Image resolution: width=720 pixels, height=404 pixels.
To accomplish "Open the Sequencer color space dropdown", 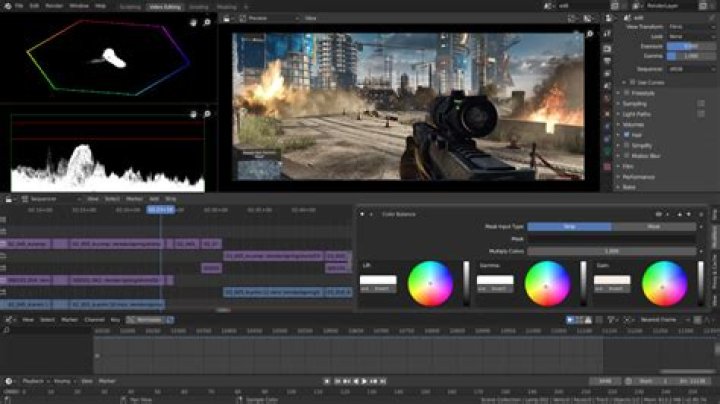I will (691, 69).
